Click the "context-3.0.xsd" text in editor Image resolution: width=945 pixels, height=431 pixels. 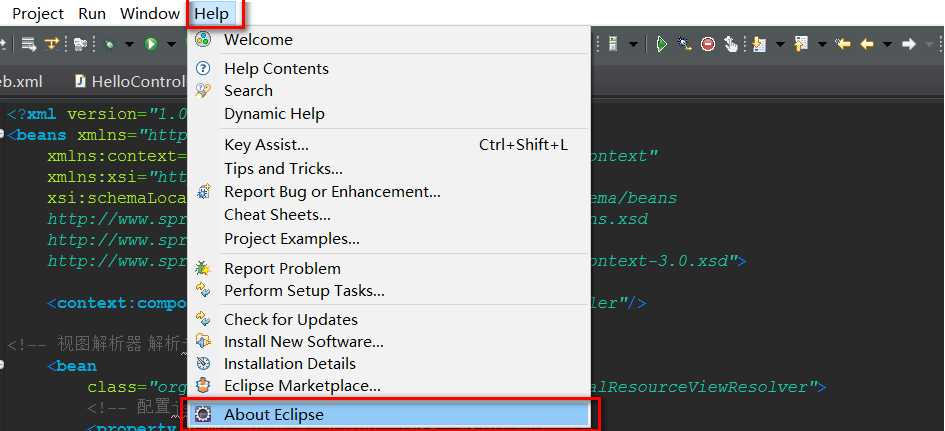click(659, 261)
